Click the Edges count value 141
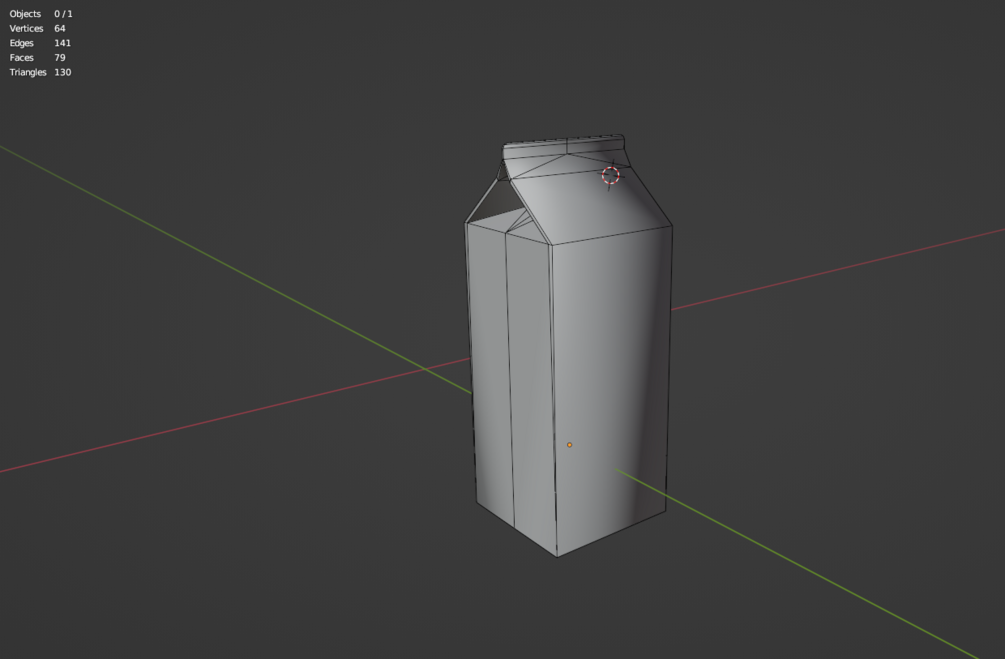 point(63,43)
